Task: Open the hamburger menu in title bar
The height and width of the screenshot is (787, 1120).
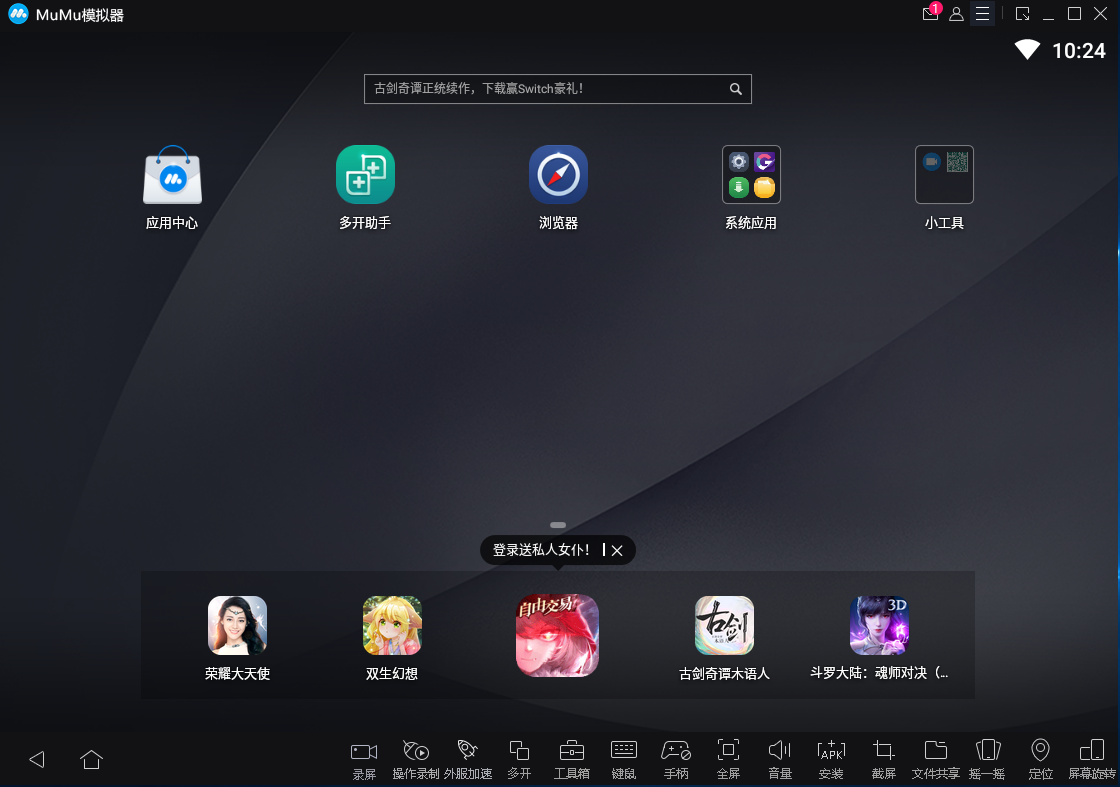Action: tap(983, 14)
